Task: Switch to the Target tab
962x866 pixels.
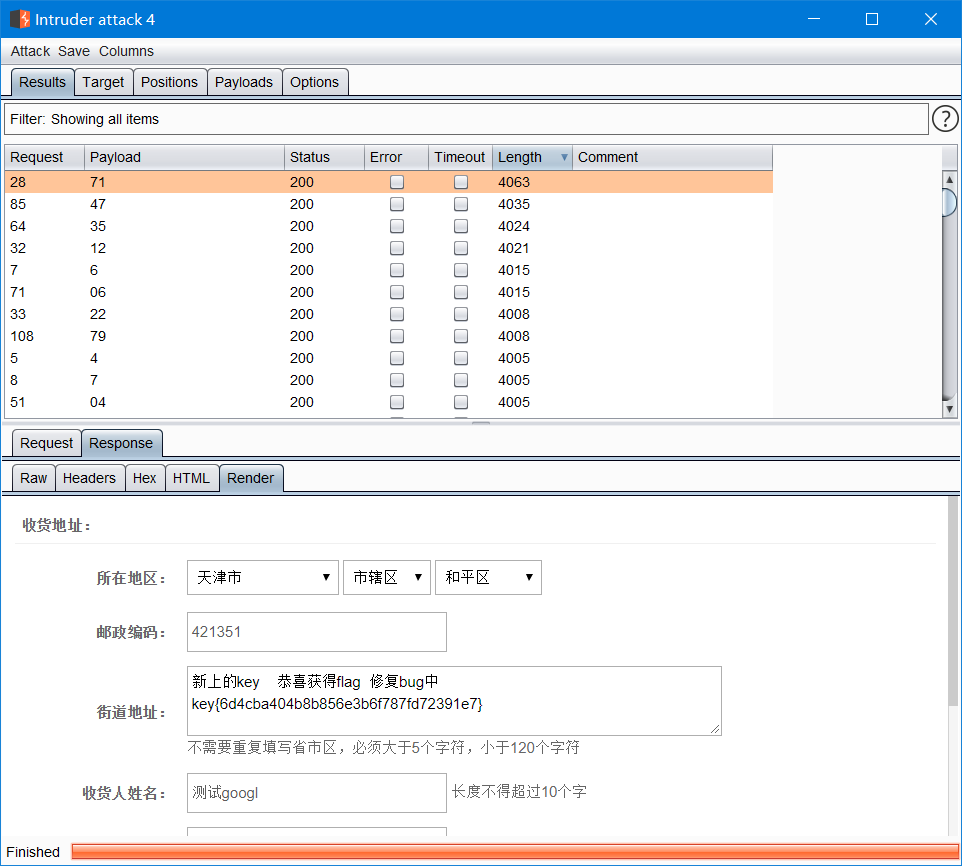Action: point(103,82)
